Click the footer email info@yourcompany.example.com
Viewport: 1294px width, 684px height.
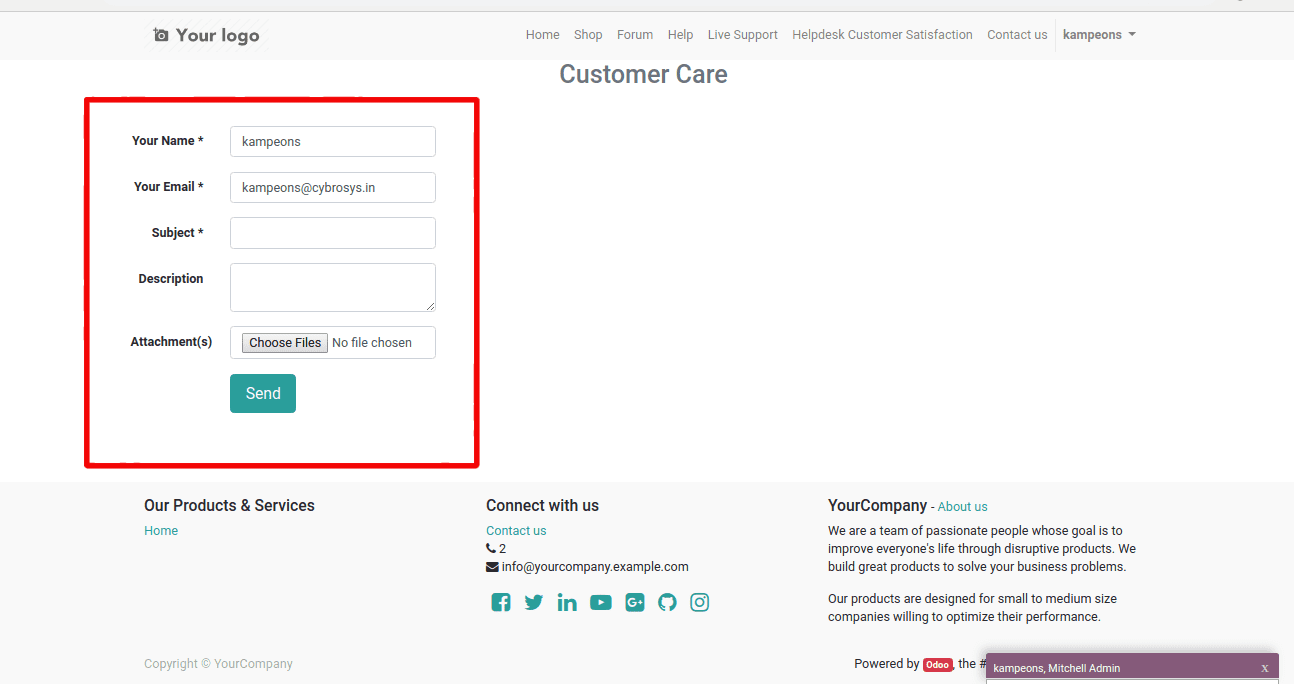(595, 567)
